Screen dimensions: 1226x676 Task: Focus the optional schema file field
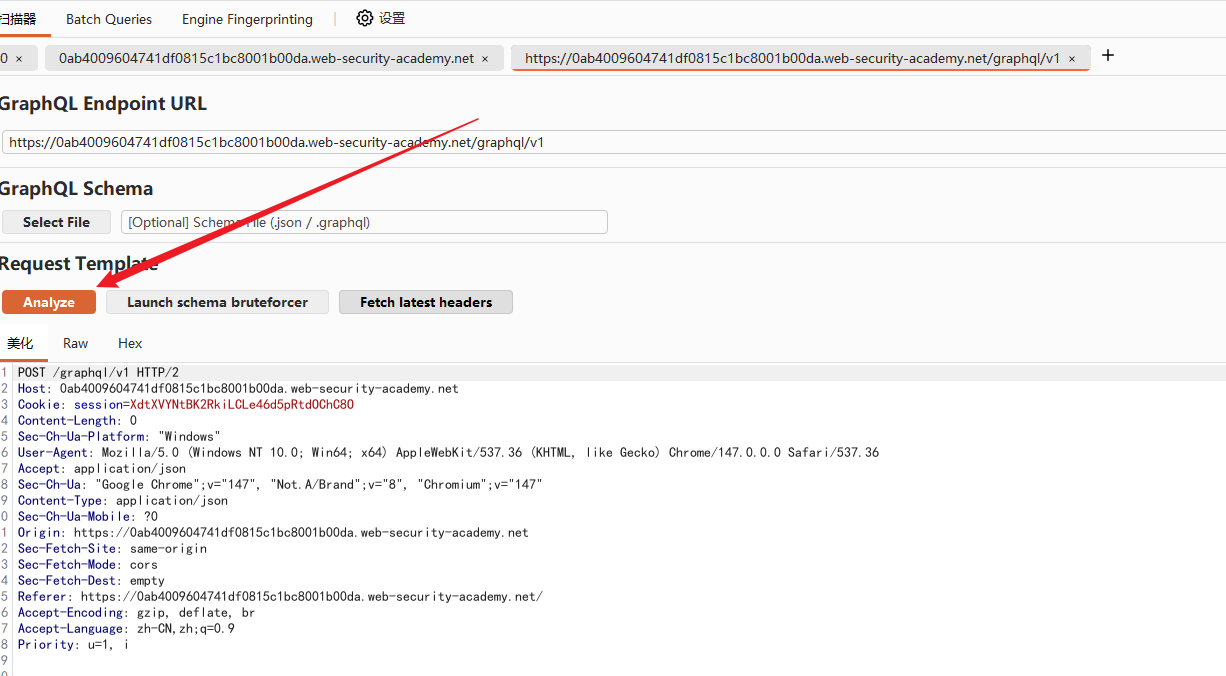364,222
